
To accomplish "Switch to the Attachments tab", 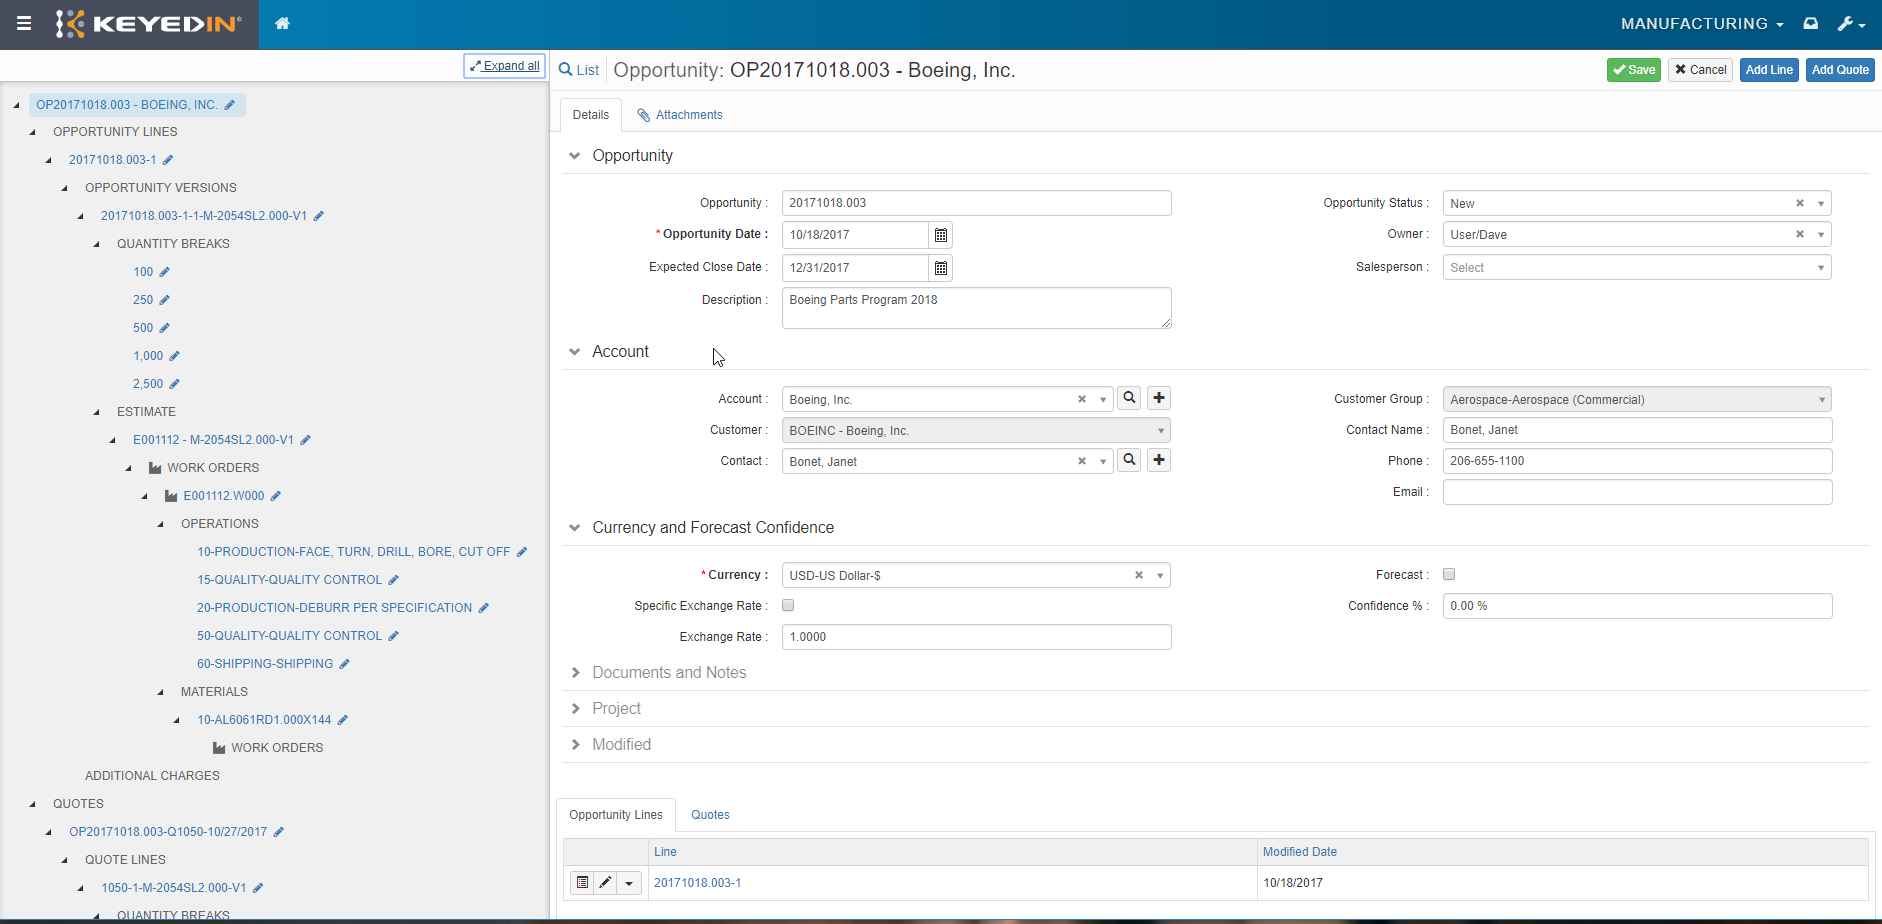I will point(680,115).
